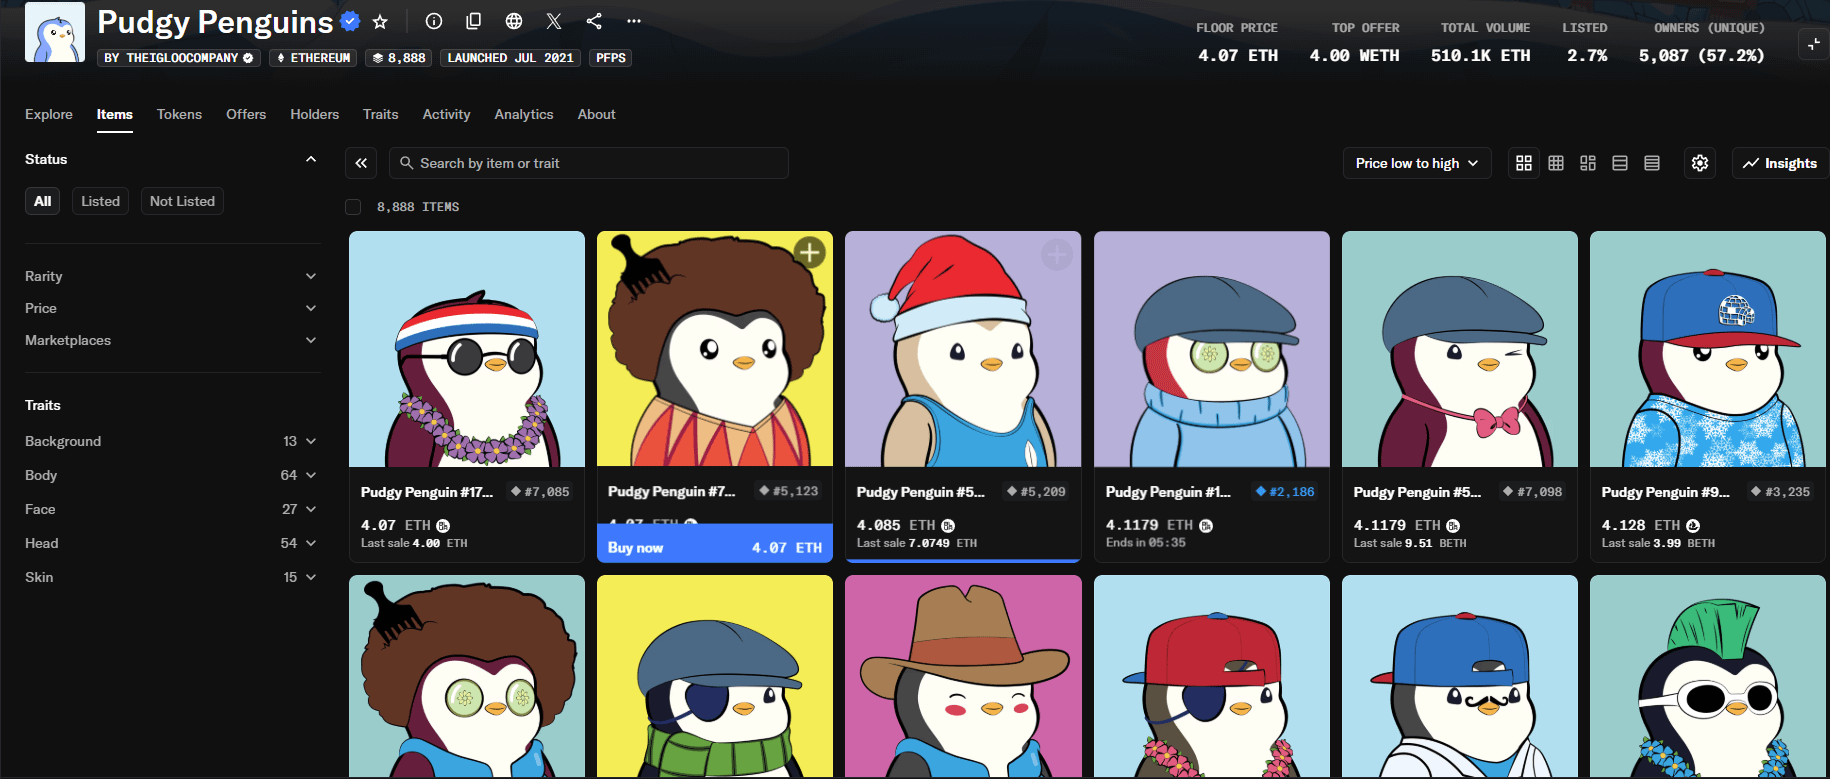Open the Offers tab
The width and height of the screenshot is (1830, 779).
point(246,114)
